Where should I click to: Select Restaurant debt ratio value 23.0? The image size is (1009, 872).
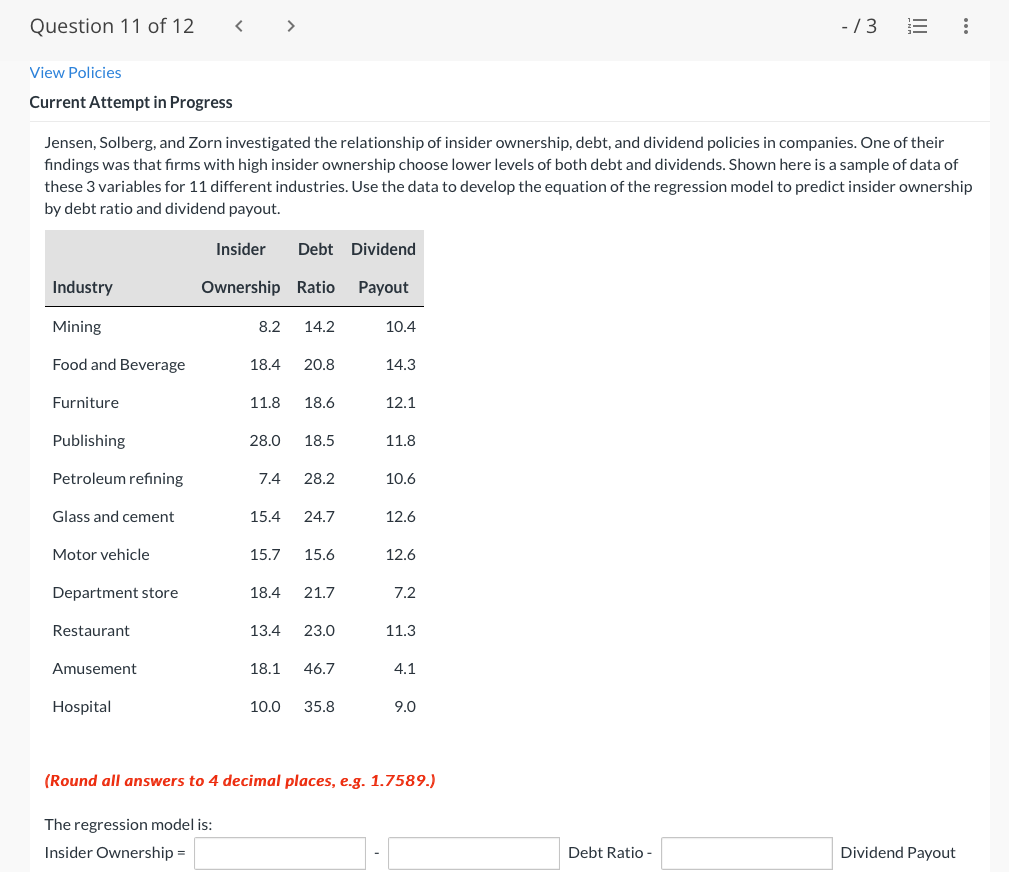coord(319,630)
